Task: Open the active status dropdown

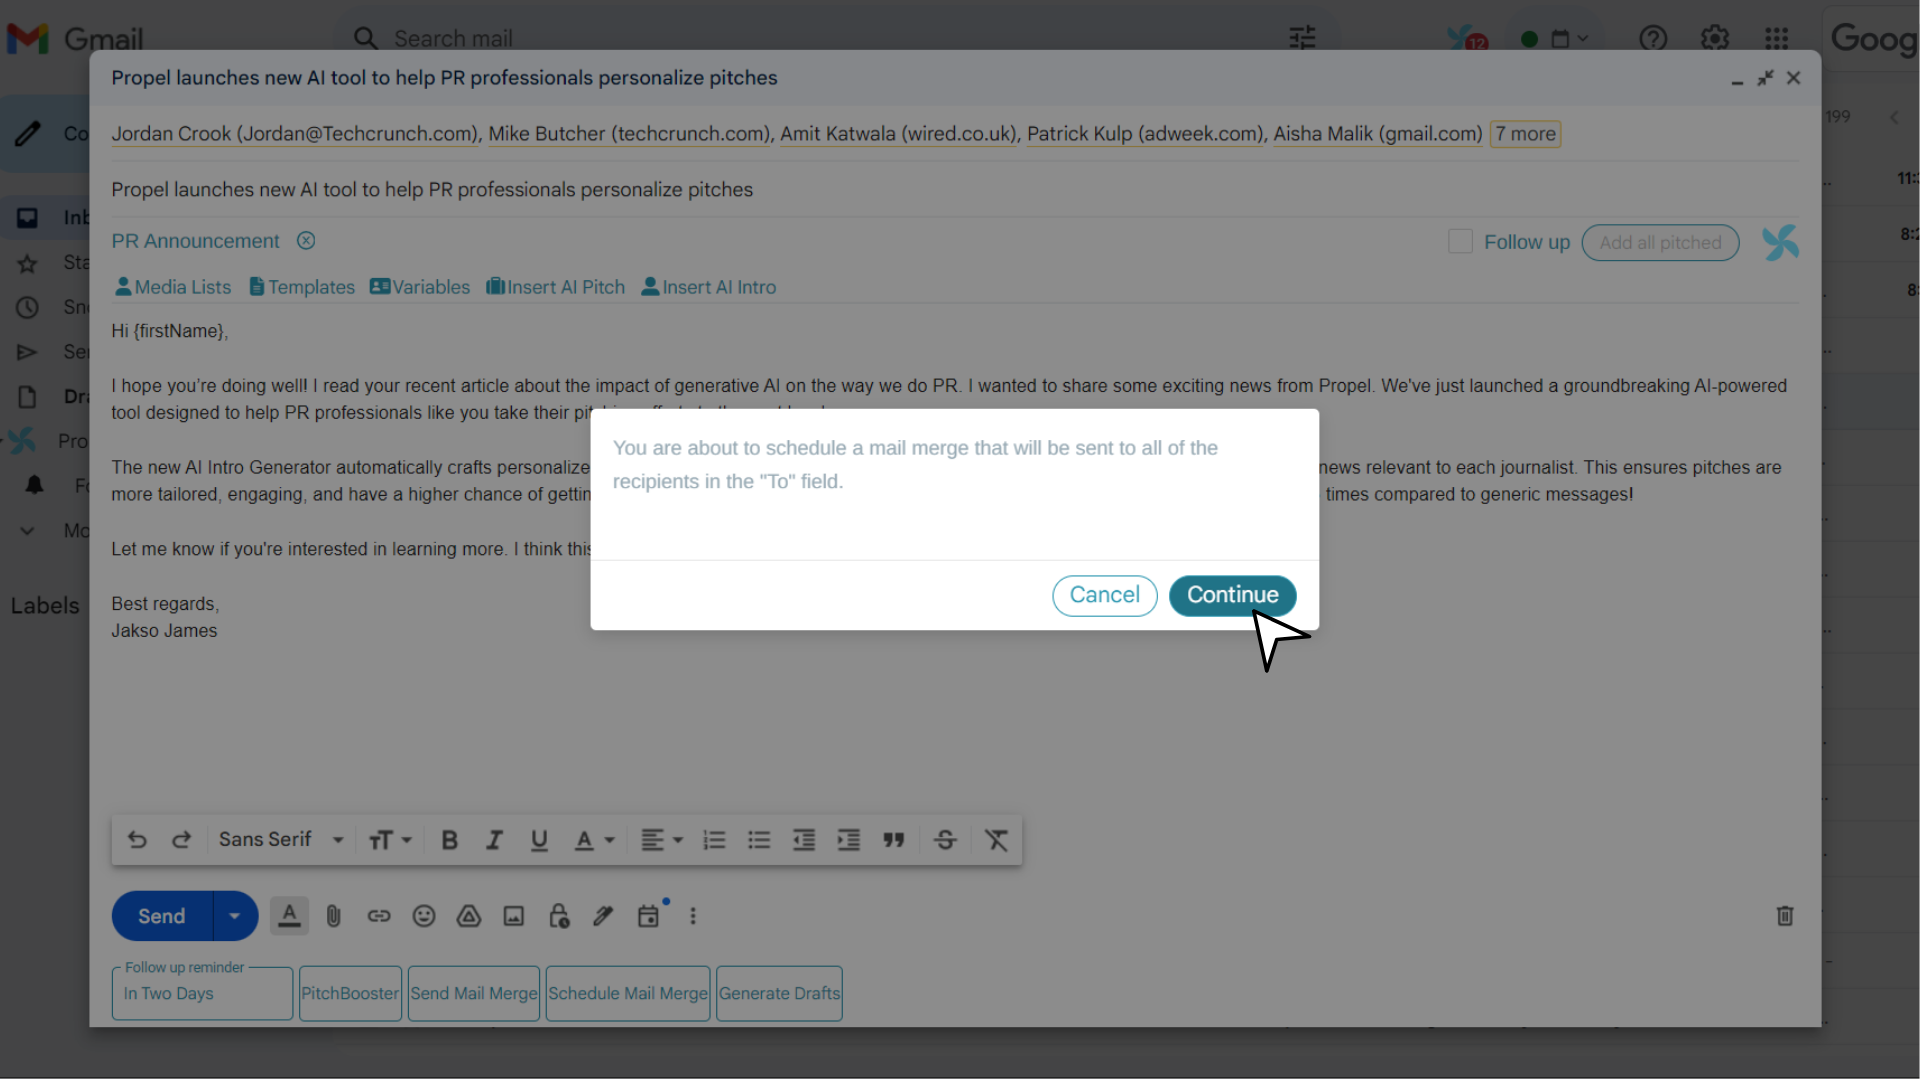Action: pyautogui.click(x=1555, y=39)
